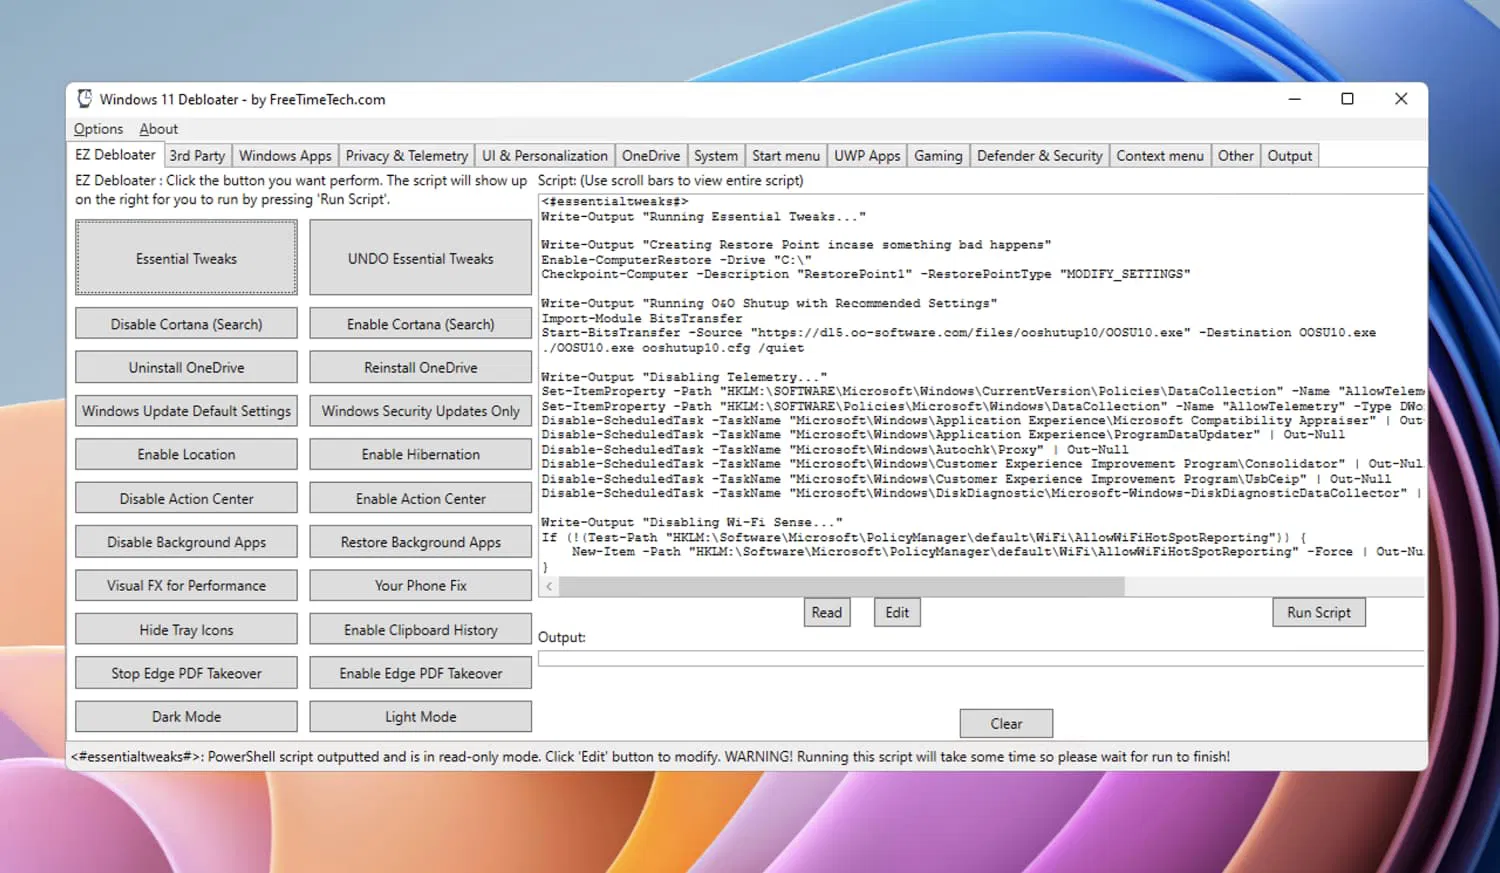
Task: Open the Windows Apps tab
Action: [x=285, y=156]
